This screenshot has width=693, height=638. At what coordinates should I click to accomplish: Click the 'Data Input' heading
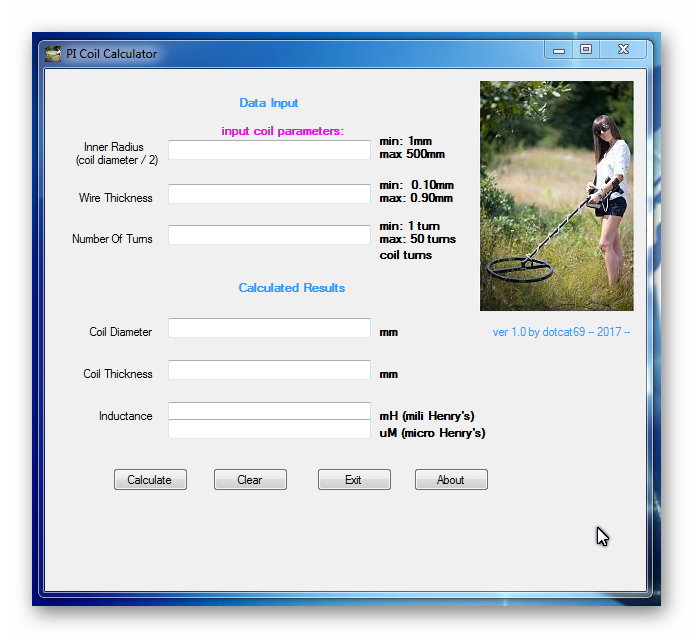pyautogui.click(x=269, y=103)
